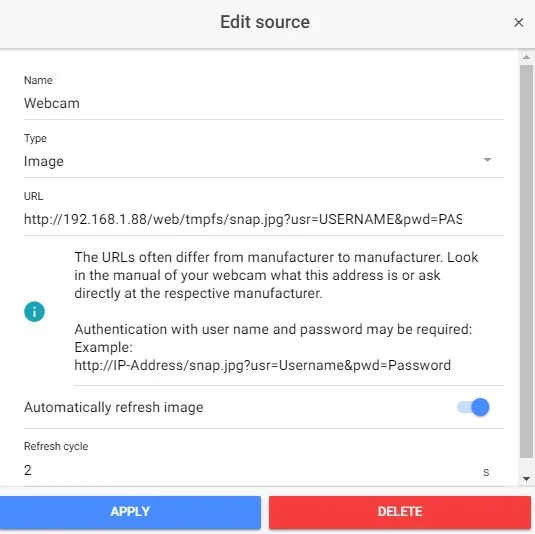
Task: Click the scrollbar down arrow
Action: (x=526, y=479)
